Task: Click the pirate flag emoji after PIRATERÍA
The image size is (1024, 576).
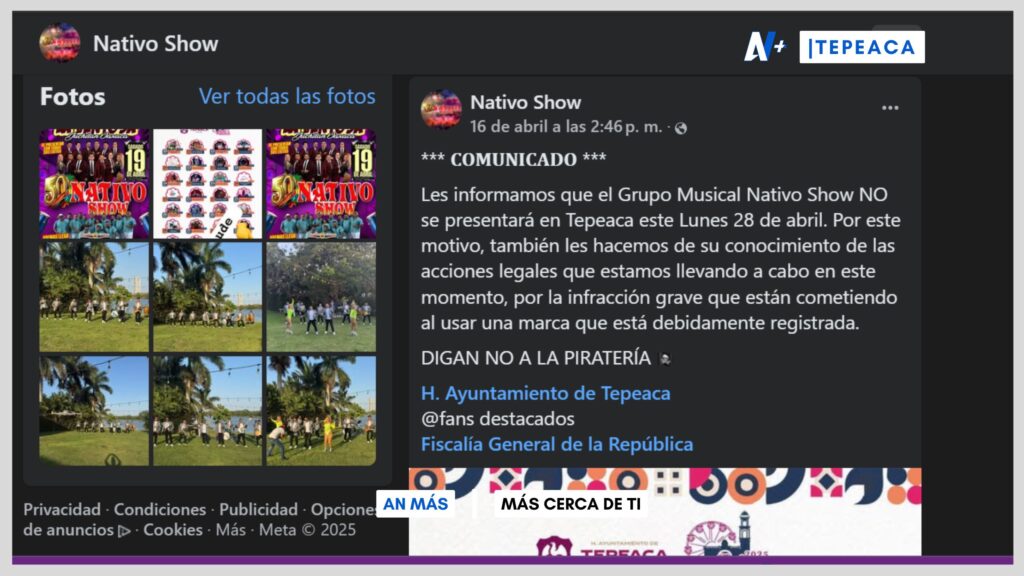Action: click(x=666, y=359)
